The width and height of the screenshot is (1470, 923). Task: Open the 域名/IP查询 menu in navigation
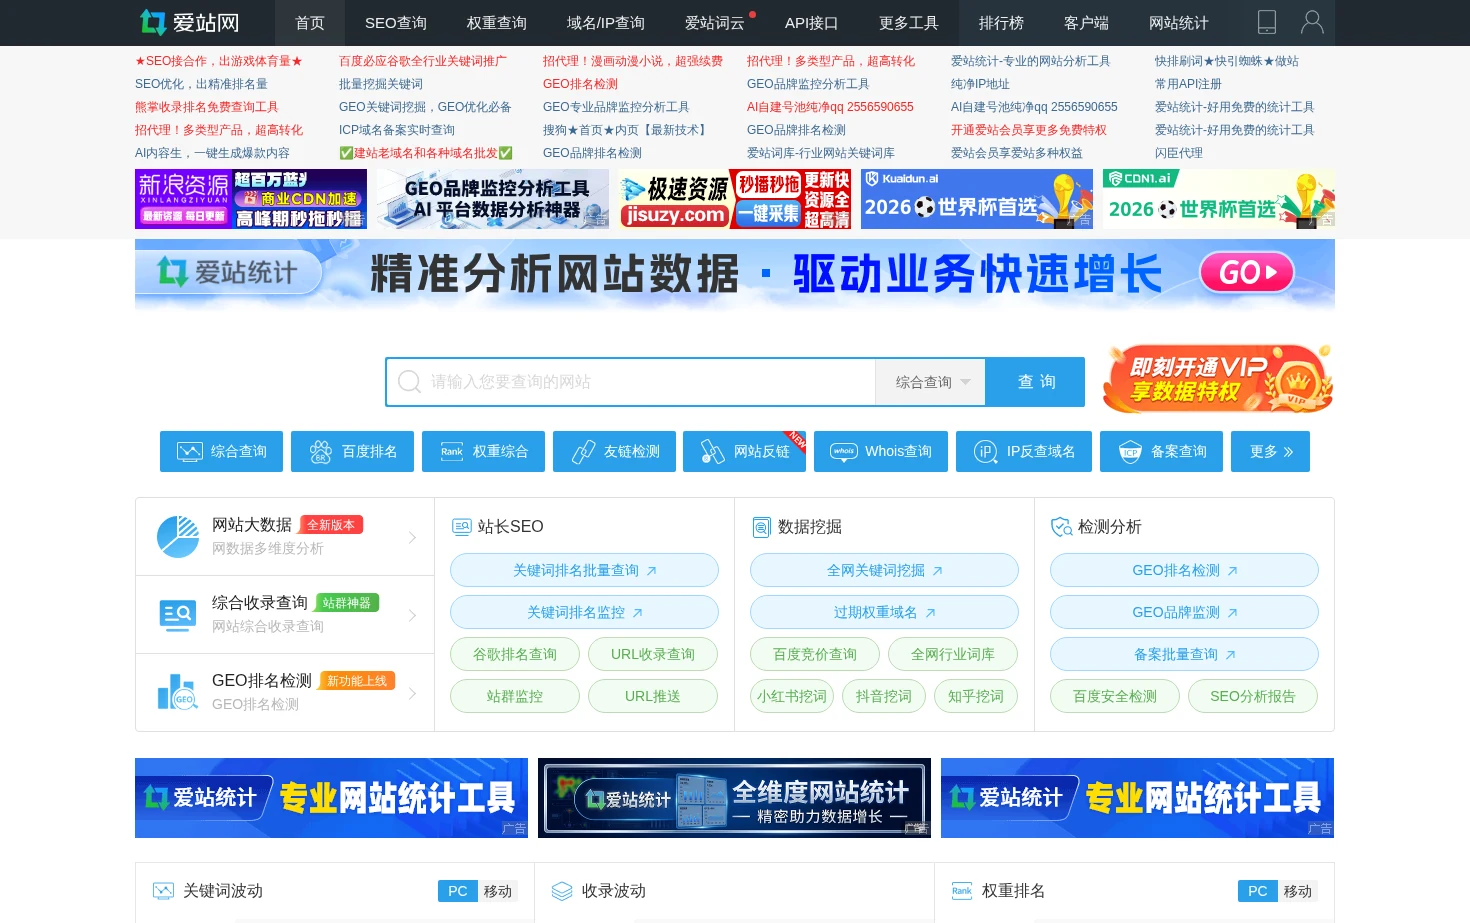606,23
